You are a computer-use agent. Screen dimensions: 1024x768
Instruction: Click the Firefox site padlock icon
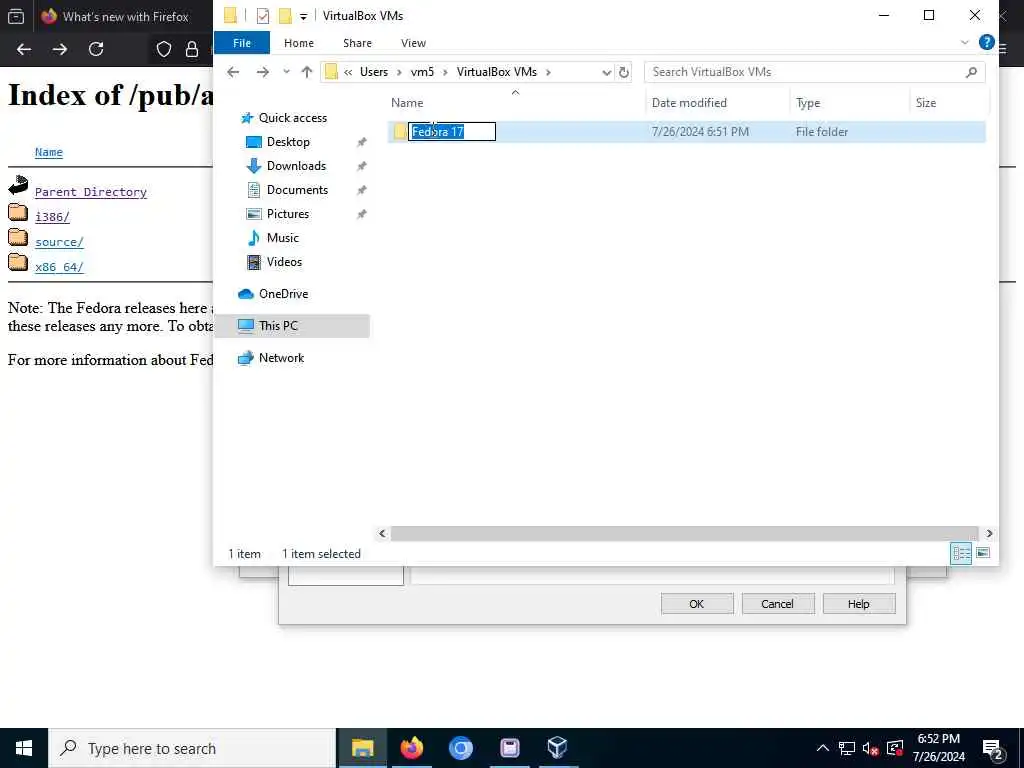coord(191,49)
